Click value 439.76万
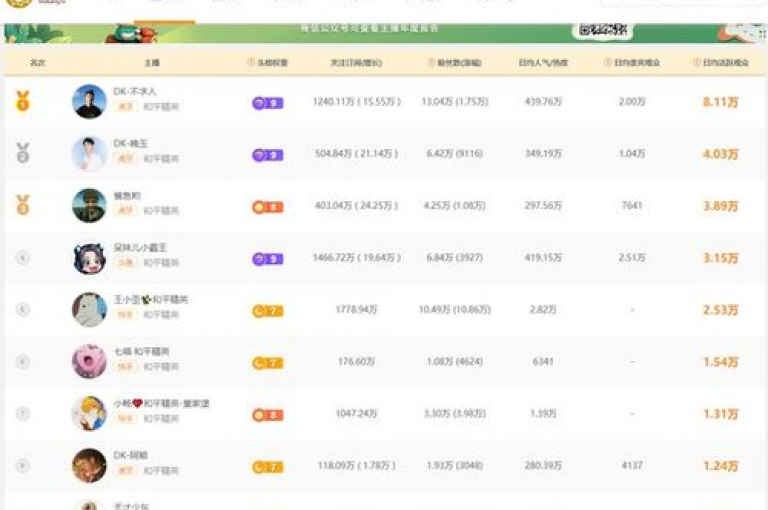Screen dimensions: 768x510 click(x=543, y=101)
